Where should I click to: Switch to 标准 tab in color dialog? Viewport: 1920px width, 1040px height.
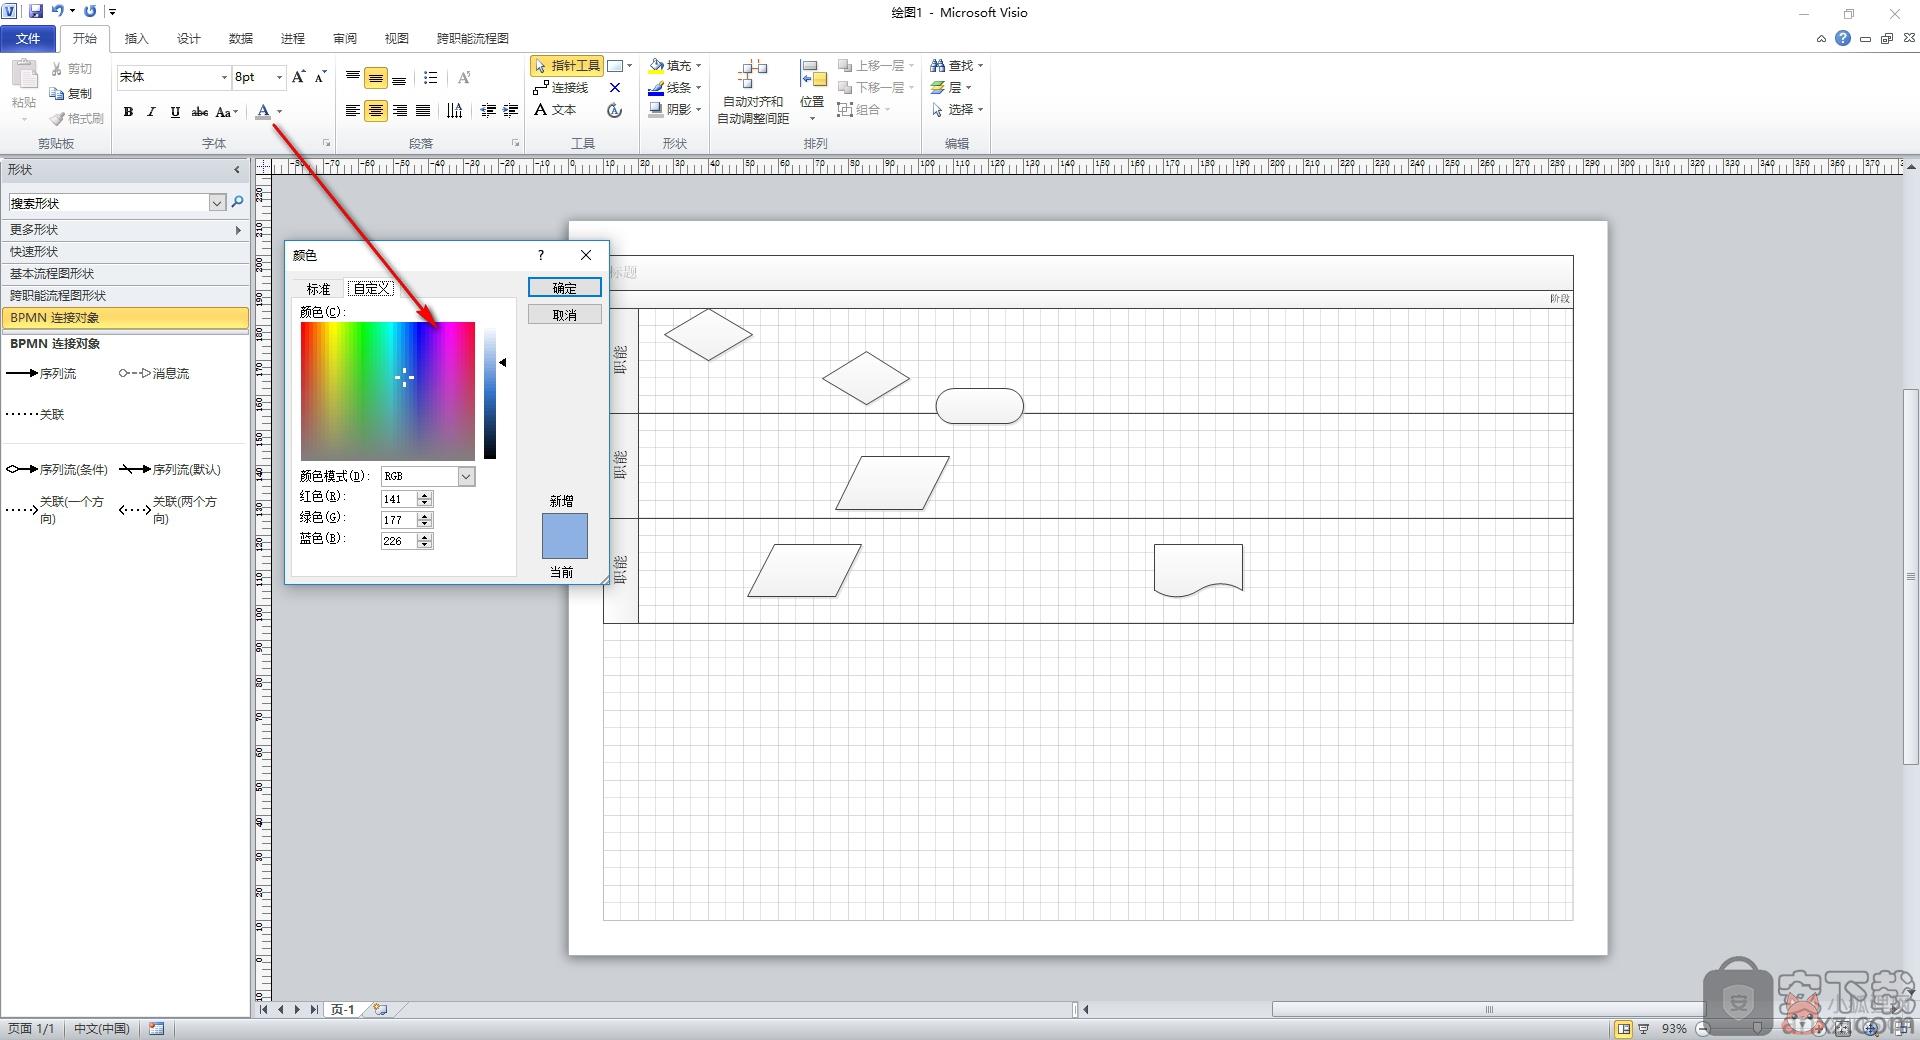pos(318,288)
